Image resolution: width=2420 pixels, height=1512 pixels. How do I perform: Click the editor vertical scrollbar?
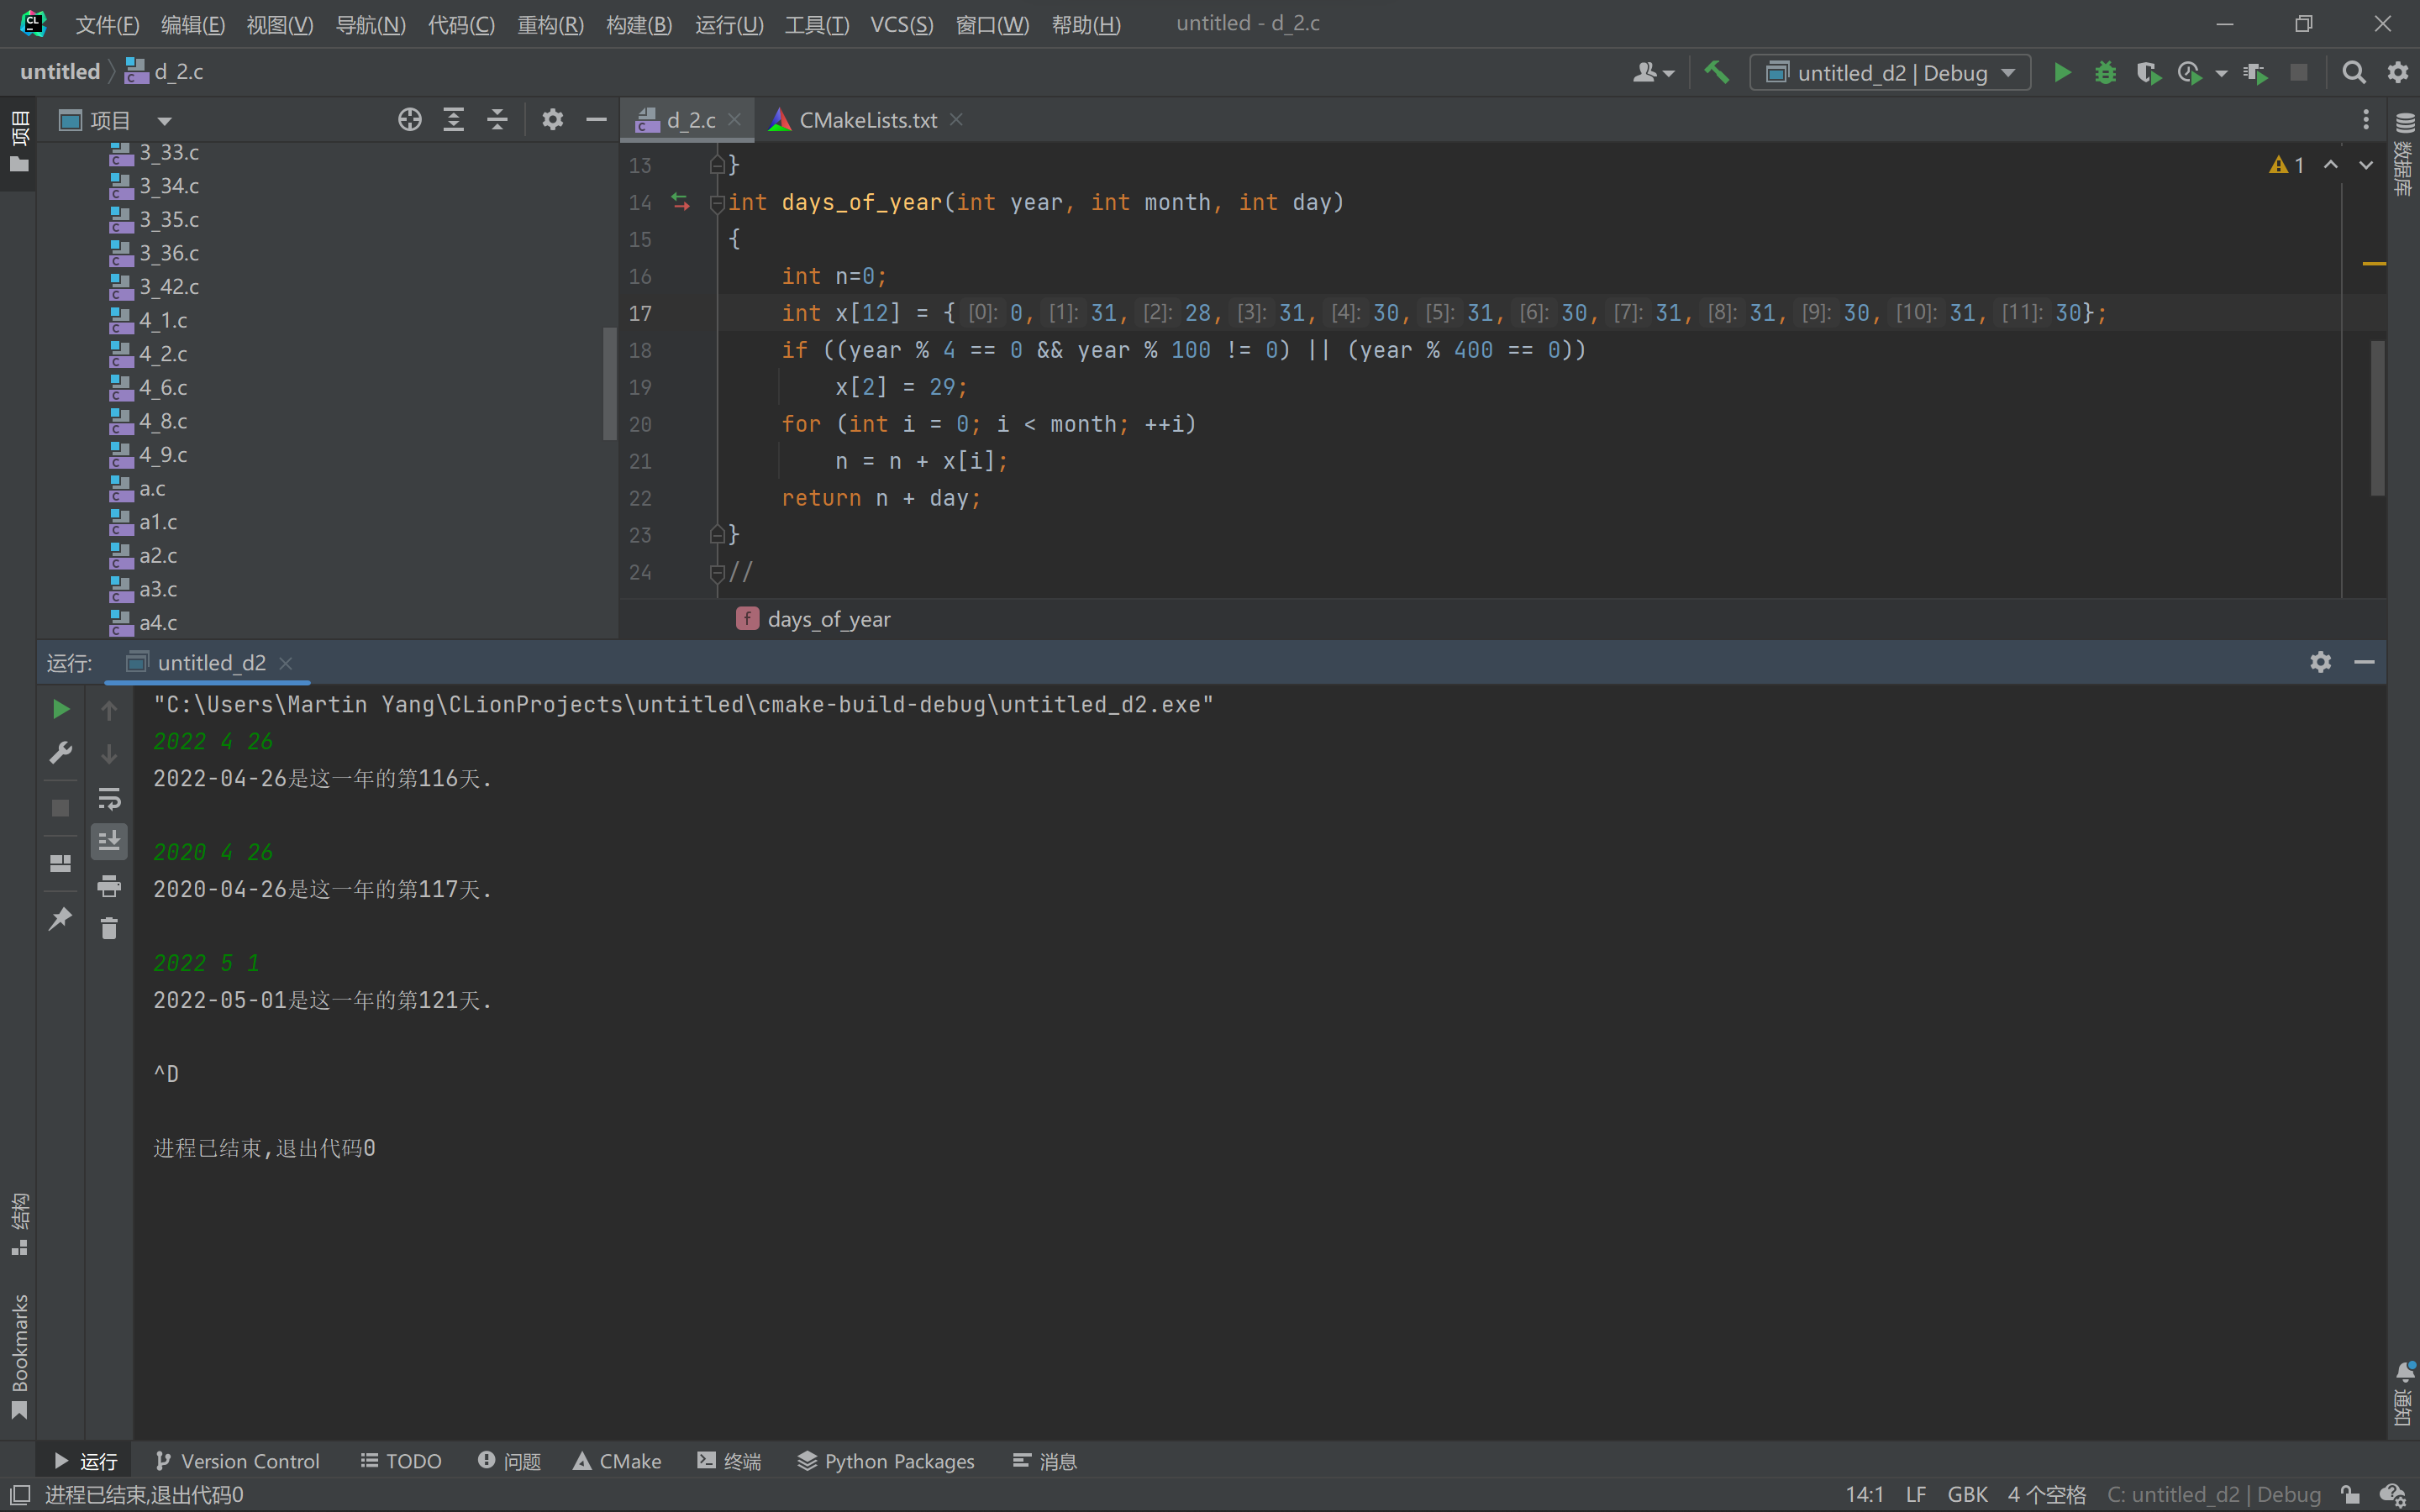2377,418
